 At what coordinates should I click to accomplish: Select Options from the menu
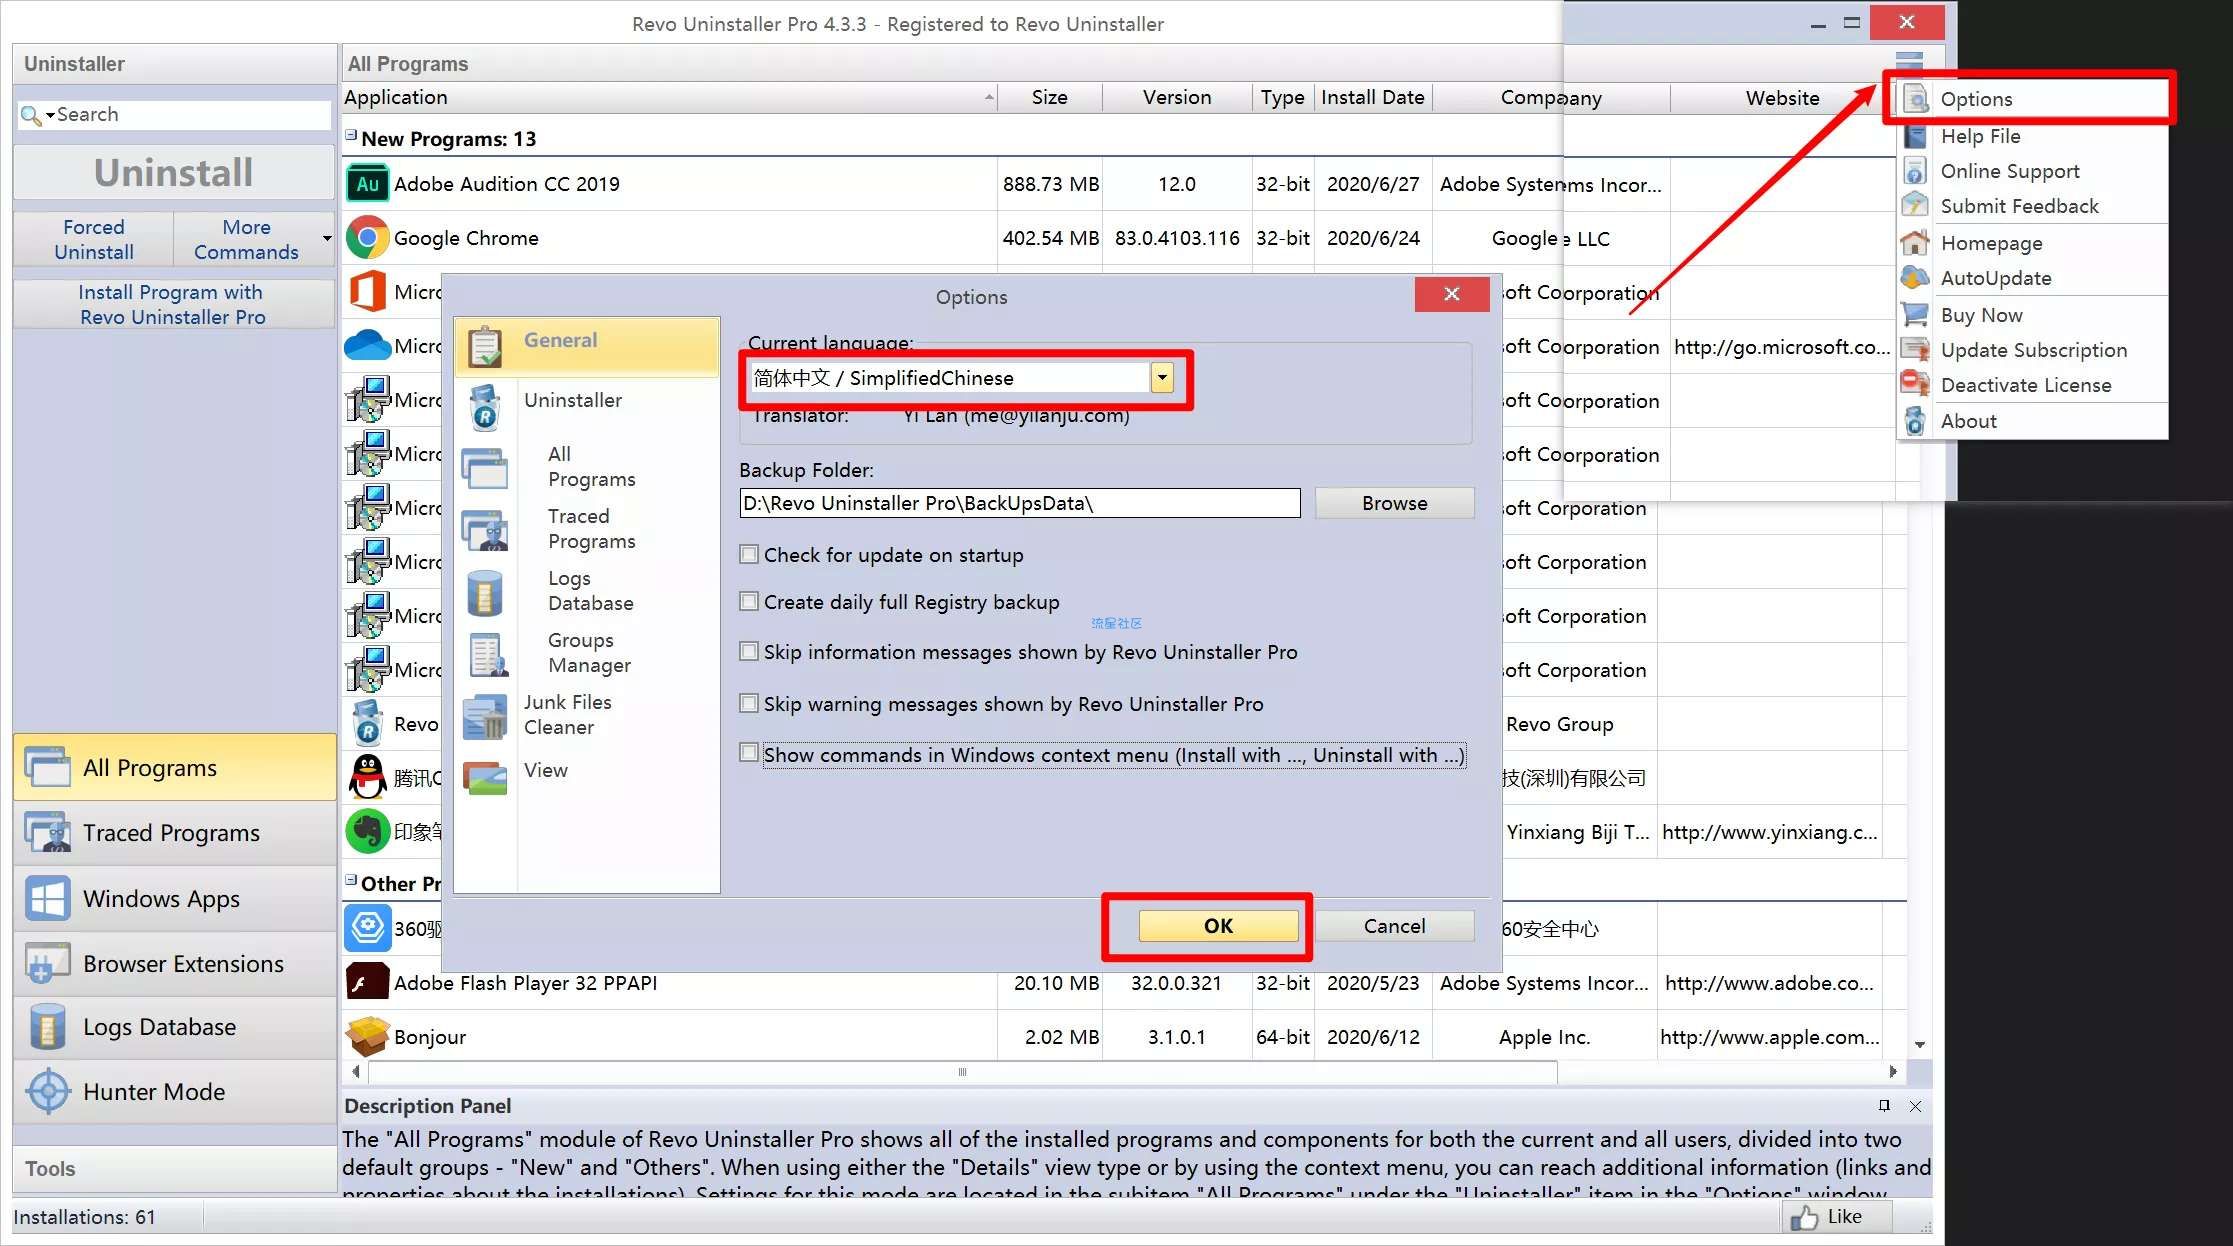coord(2034,99)
